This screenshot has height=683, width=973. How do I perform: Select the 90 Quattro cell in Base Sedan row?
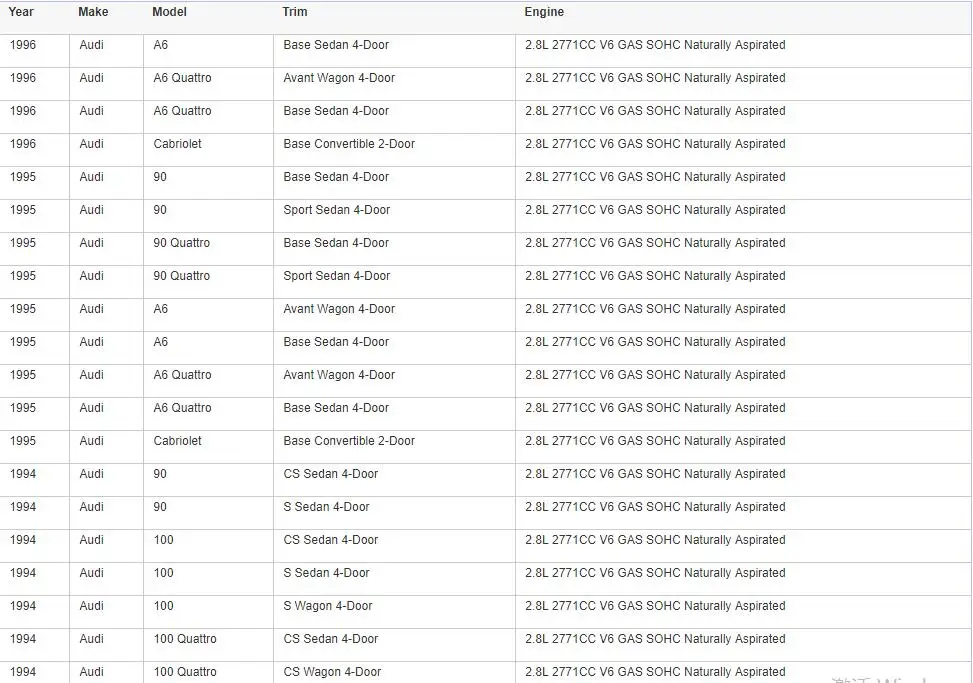pyautogui.click(x=182, y=243)
